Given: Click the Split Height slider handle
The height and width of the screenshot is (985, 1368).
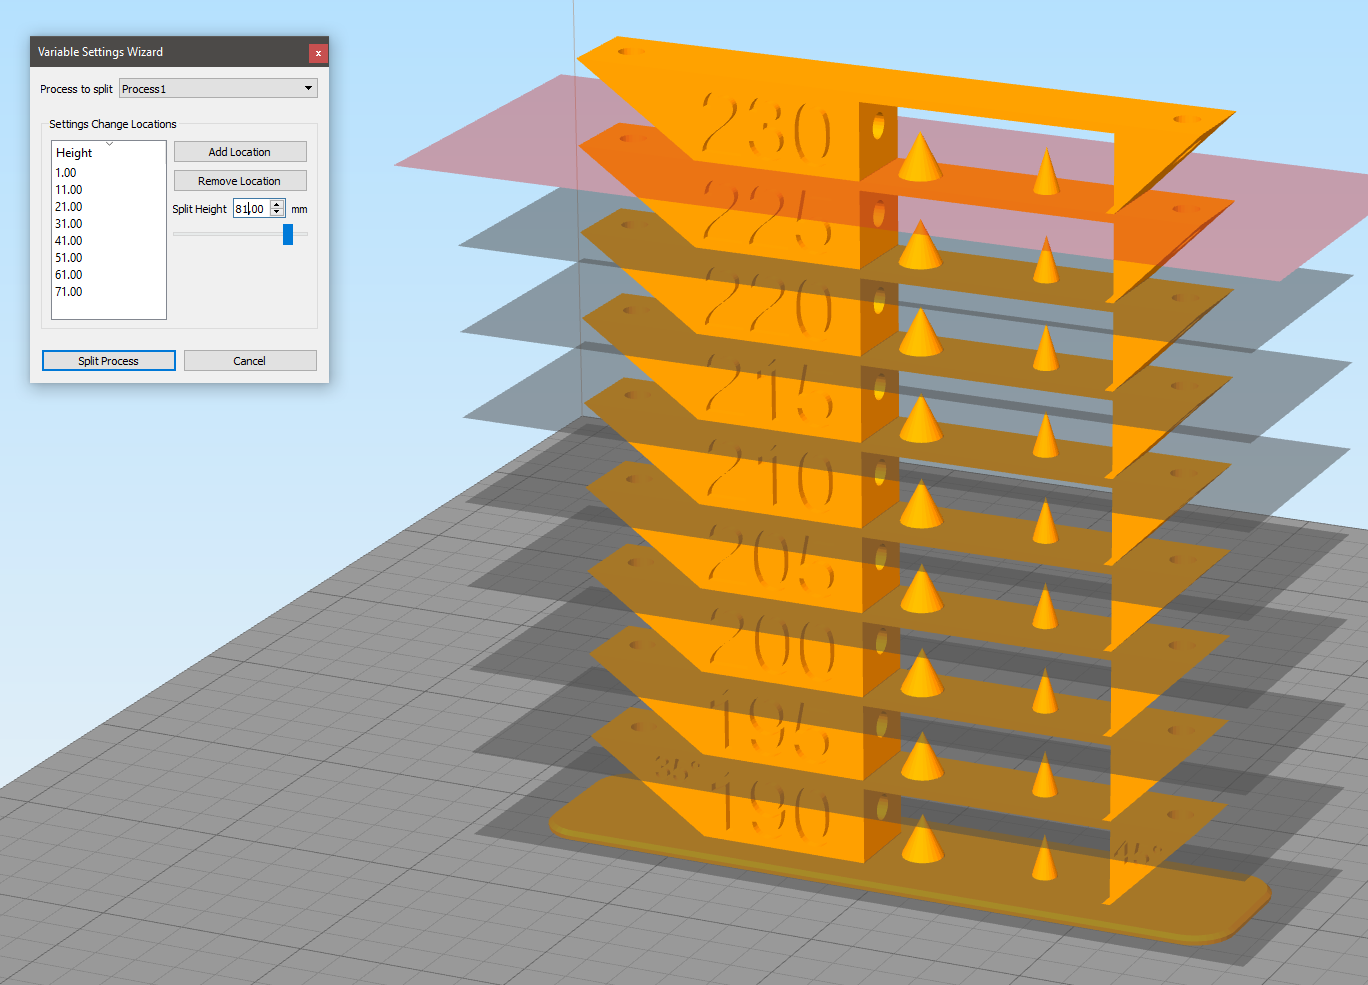Looking at the screenshot, I should point(288,234).
